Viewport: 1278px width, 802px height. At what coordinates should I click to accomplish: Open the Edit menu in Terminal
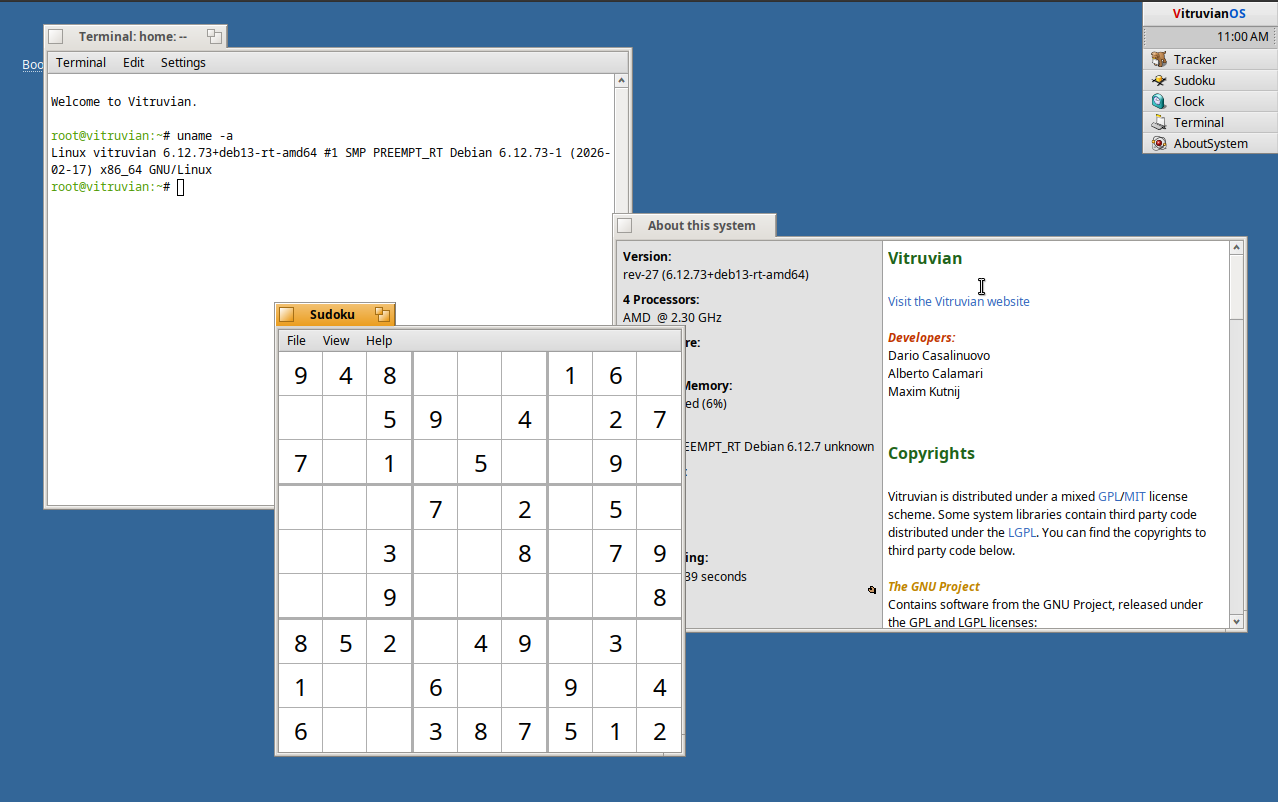coord(134,63)
